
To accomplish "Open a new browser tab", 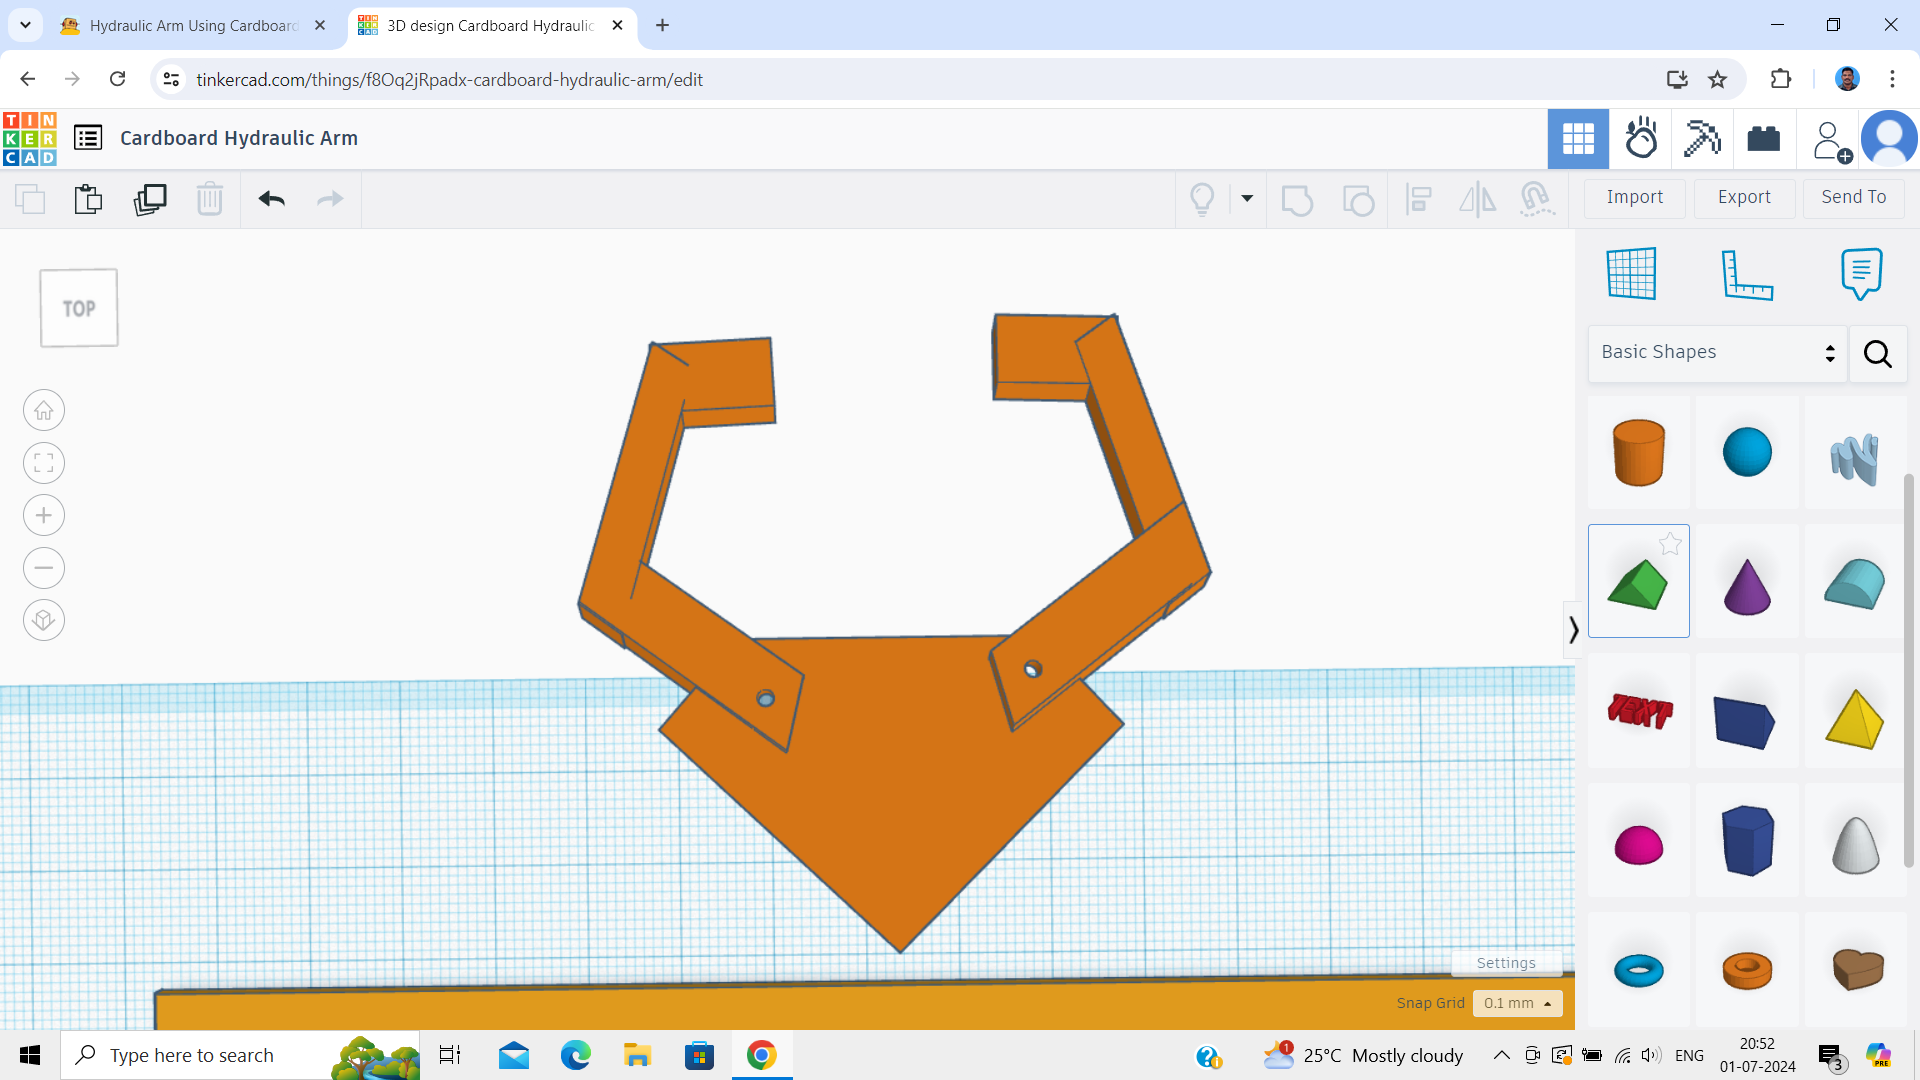I will 662,26.
